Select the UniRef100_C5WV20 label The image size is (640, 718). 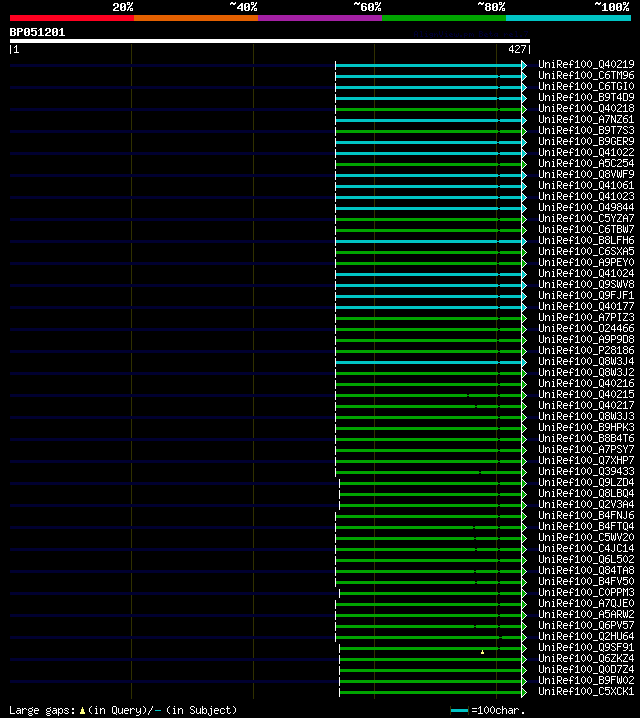pyautogui.click(x=586, y=537)
